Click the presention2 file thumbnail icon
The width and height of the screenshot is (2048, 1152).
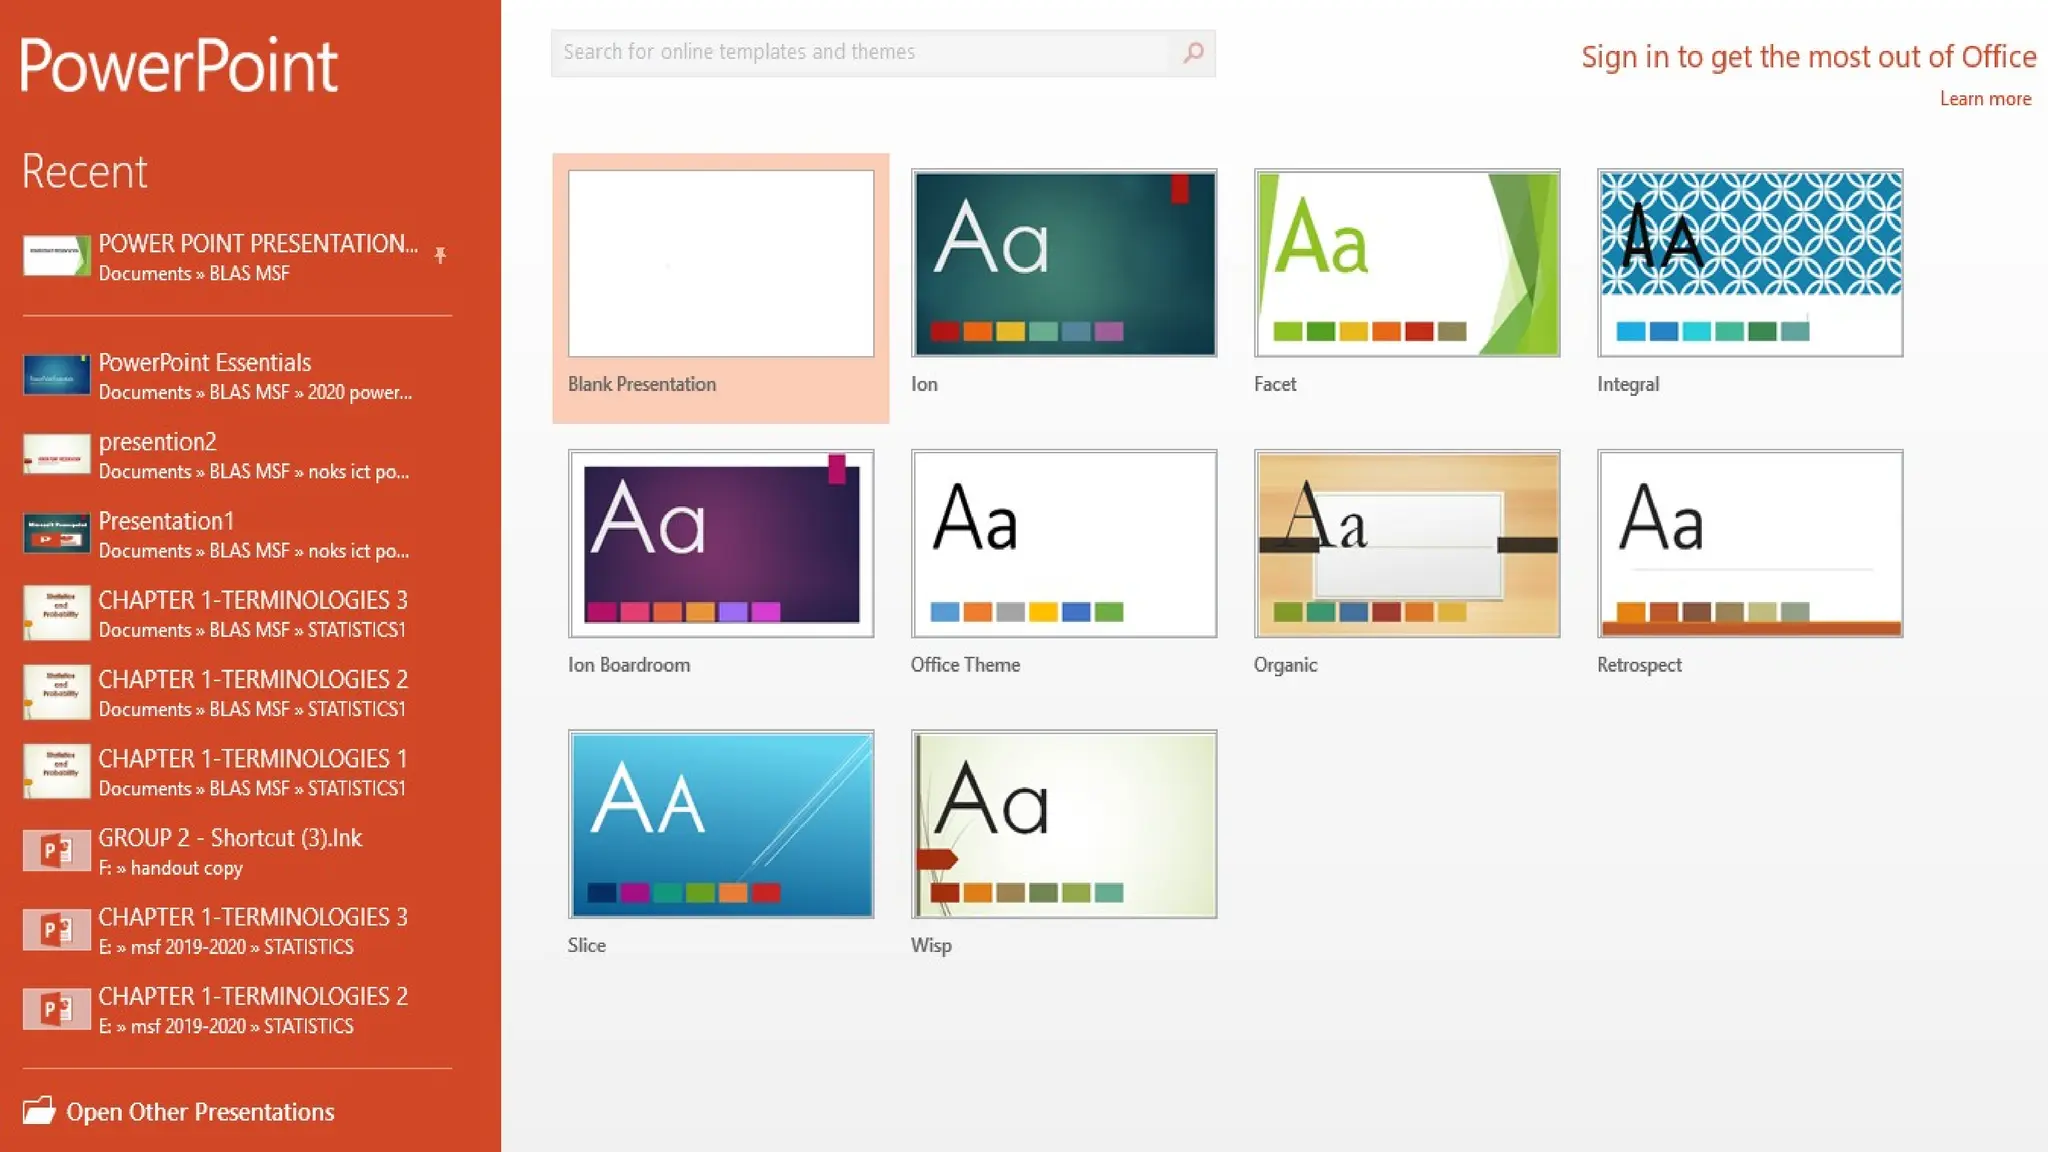tap(57, 455)
